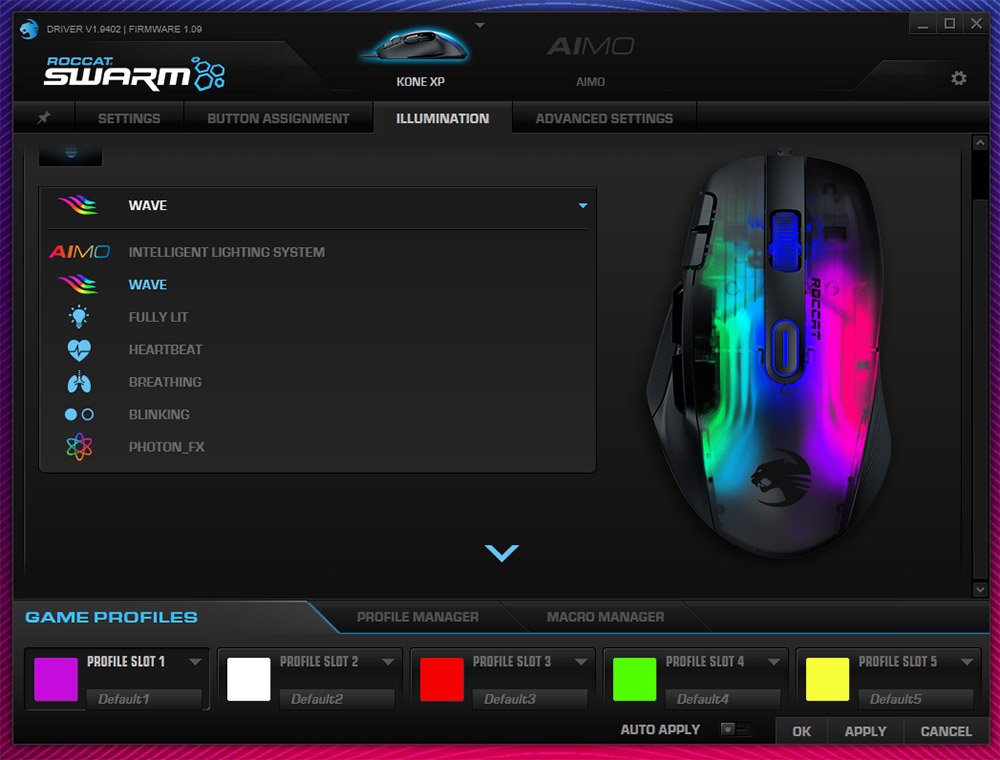
Task: Click the Default4 profile name field
Action: tap(723, 699)
